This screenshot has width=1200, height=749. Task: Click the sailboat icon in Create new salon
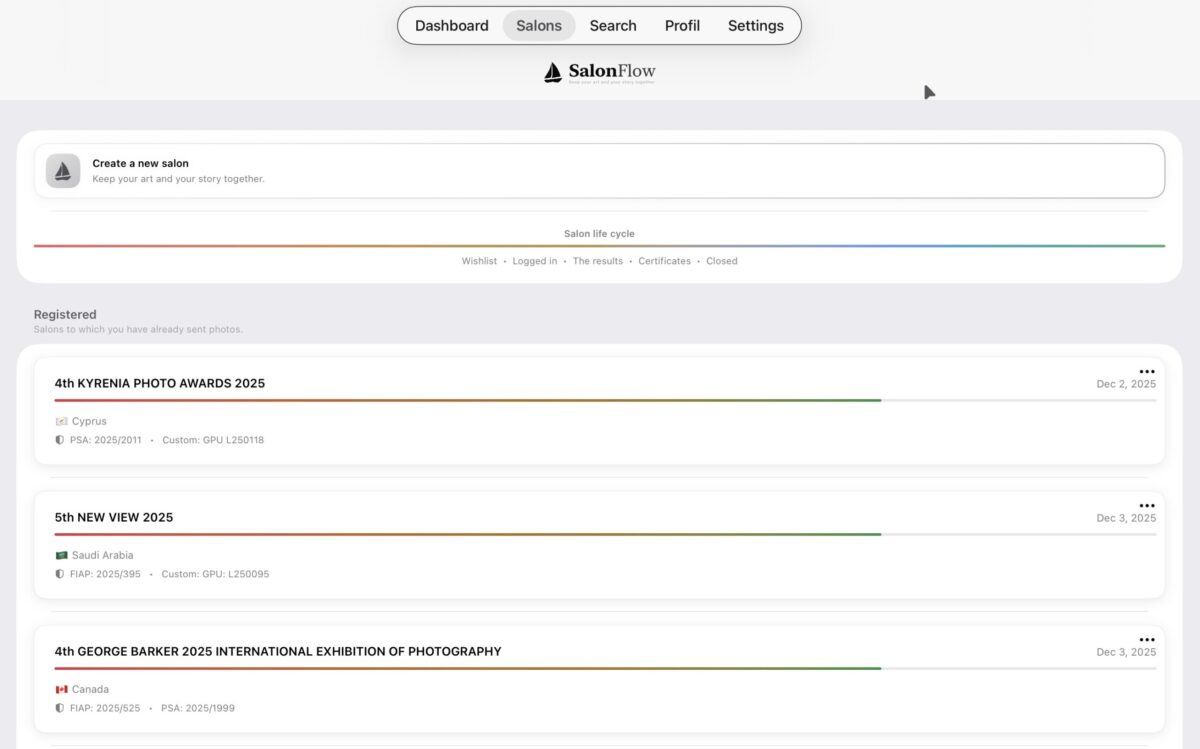(63, 171)
